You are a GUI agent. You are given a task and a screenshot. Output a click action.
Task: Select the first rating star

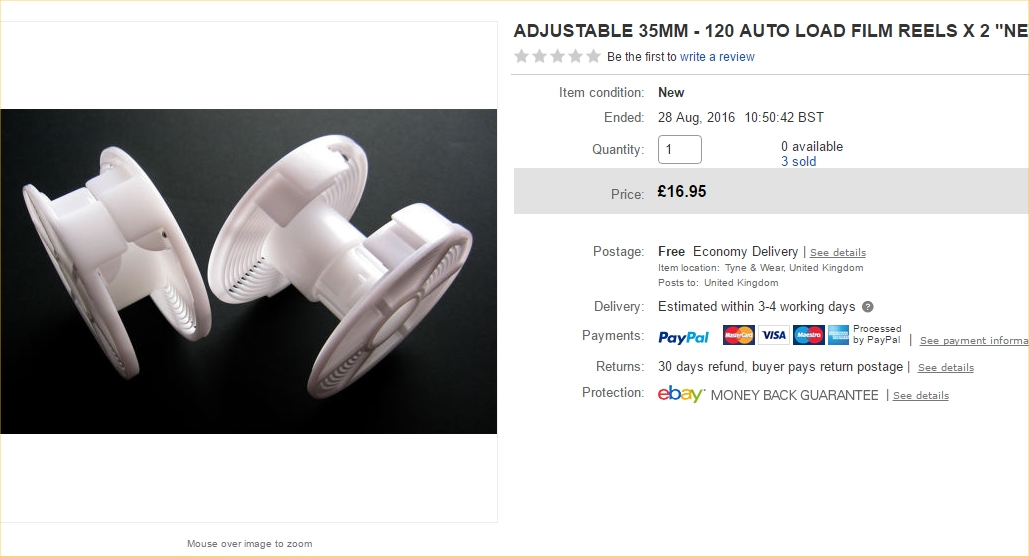[521, 57]
